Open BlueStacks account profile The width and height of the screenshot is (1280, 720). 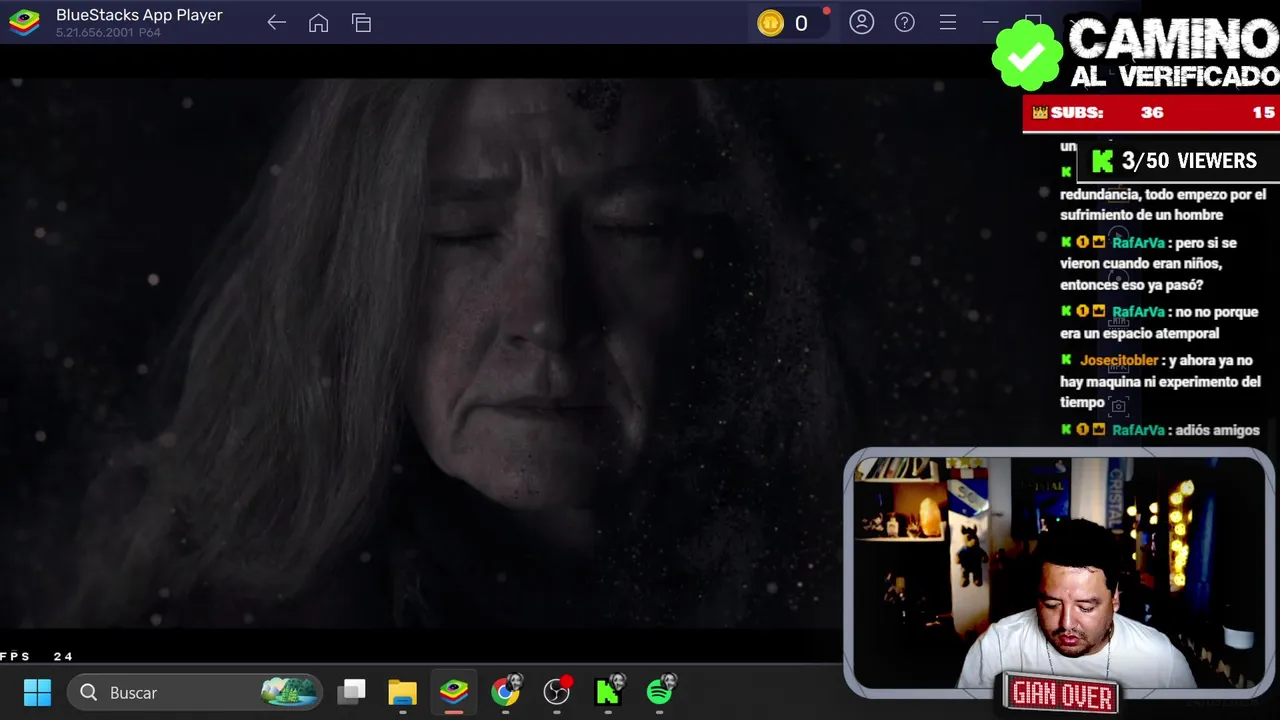click(x=861, y=22)
